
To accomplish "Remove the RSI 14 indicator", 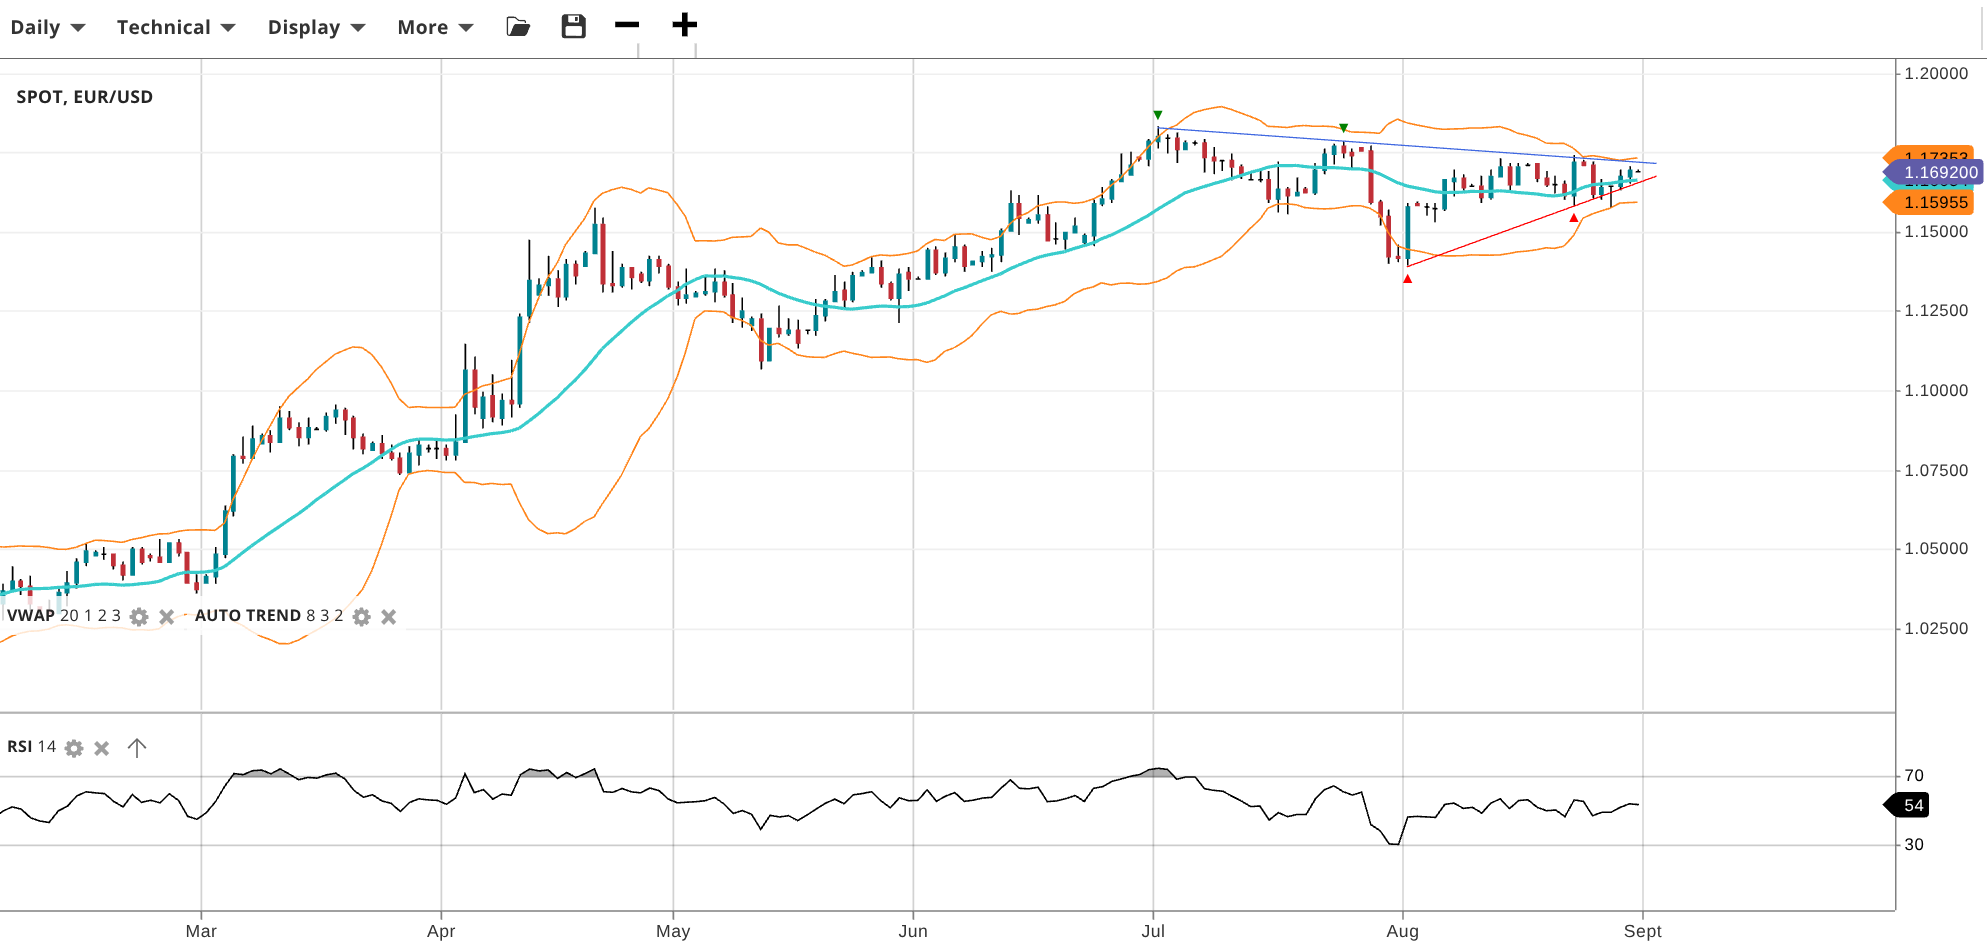I will pyautogui.click(x=102, y=748).
